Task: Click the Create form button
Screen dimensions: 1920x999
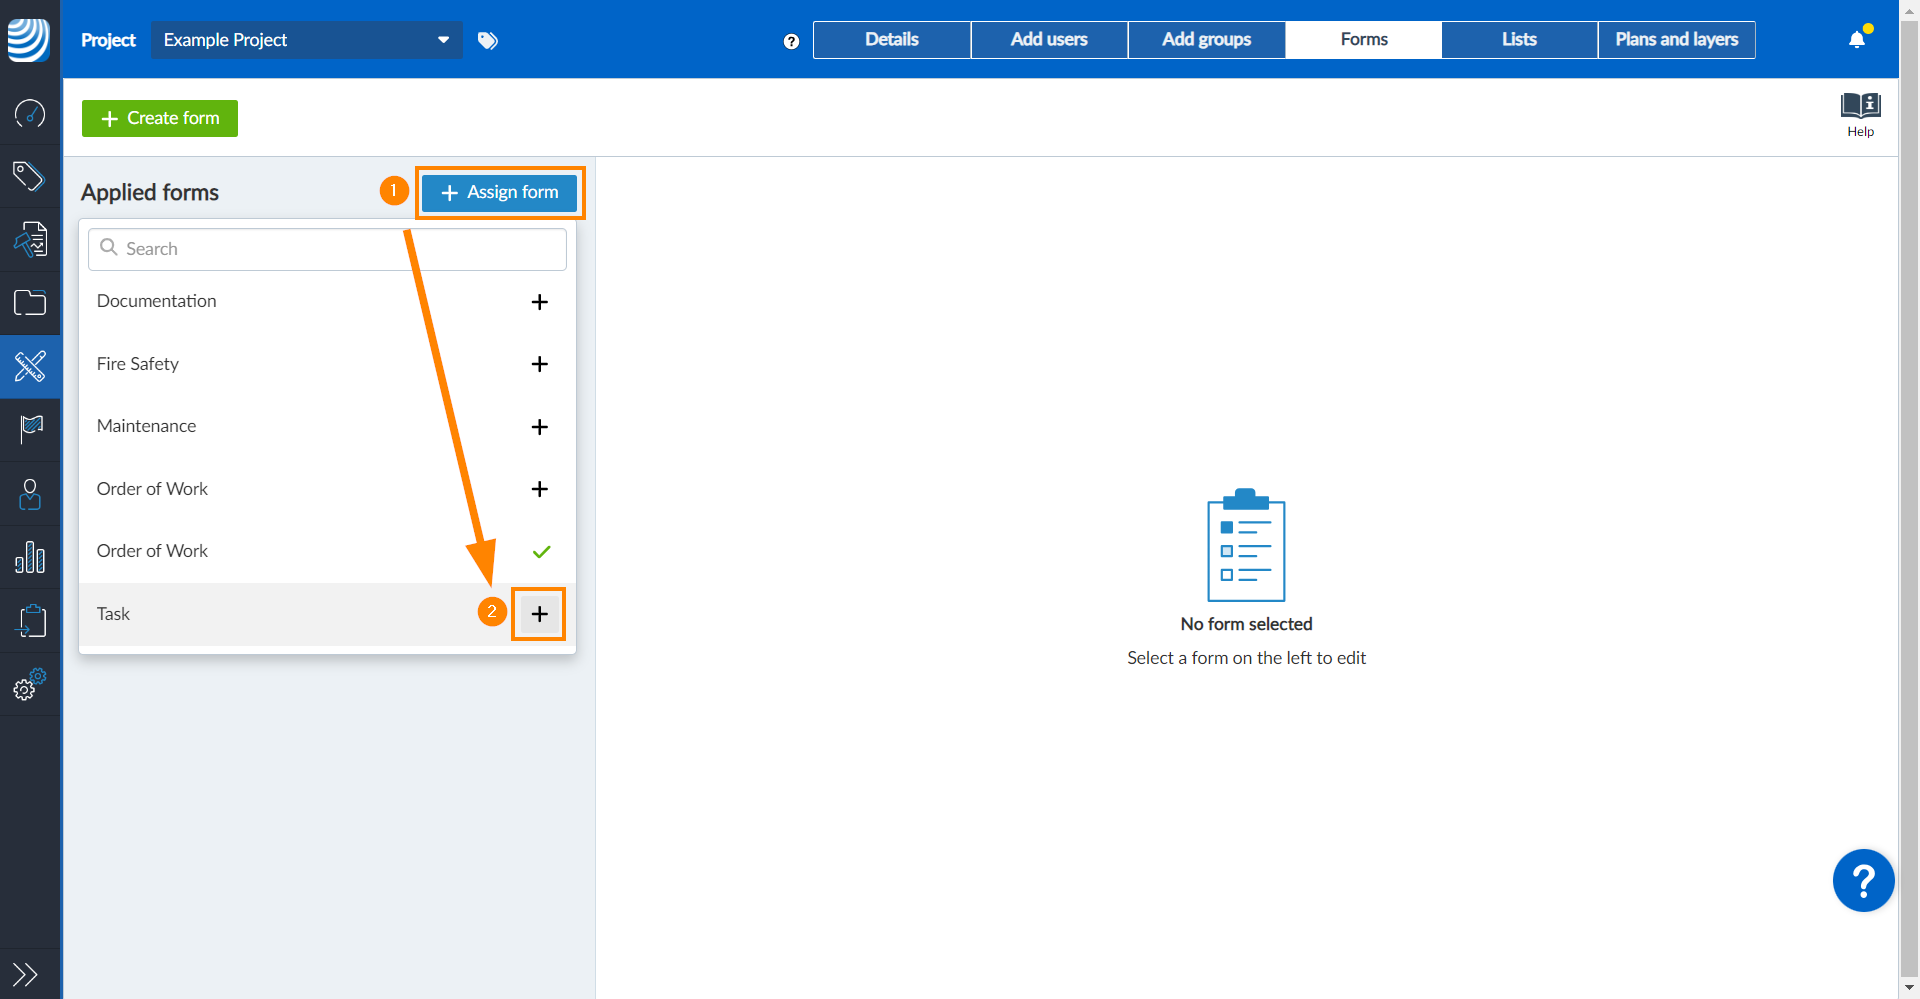Action: tap(160, 118)
